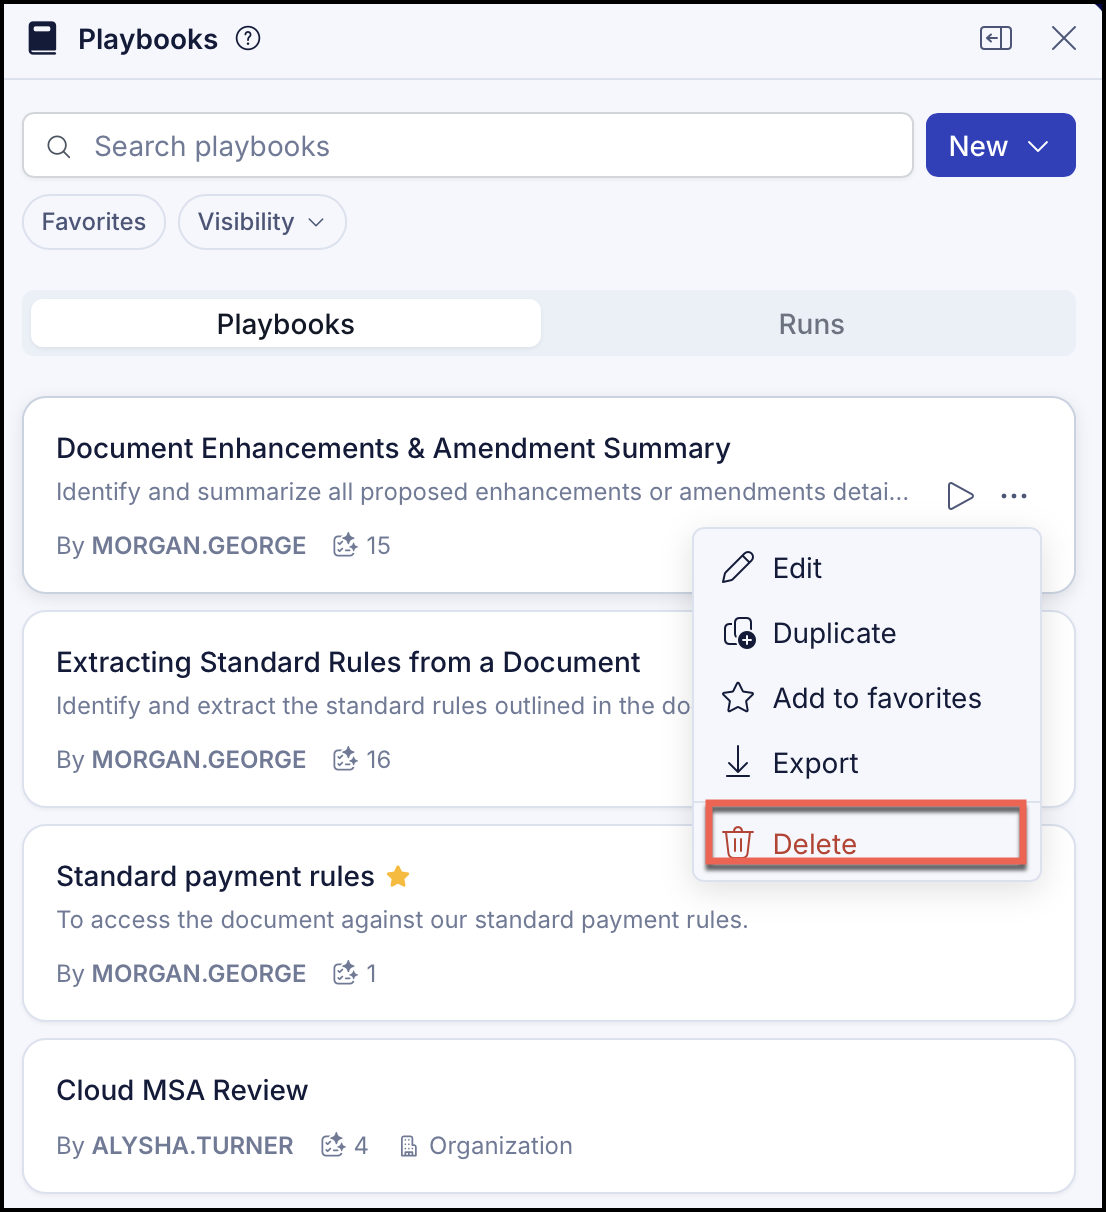Click the Playbooks panel title text

pos(148,39)
